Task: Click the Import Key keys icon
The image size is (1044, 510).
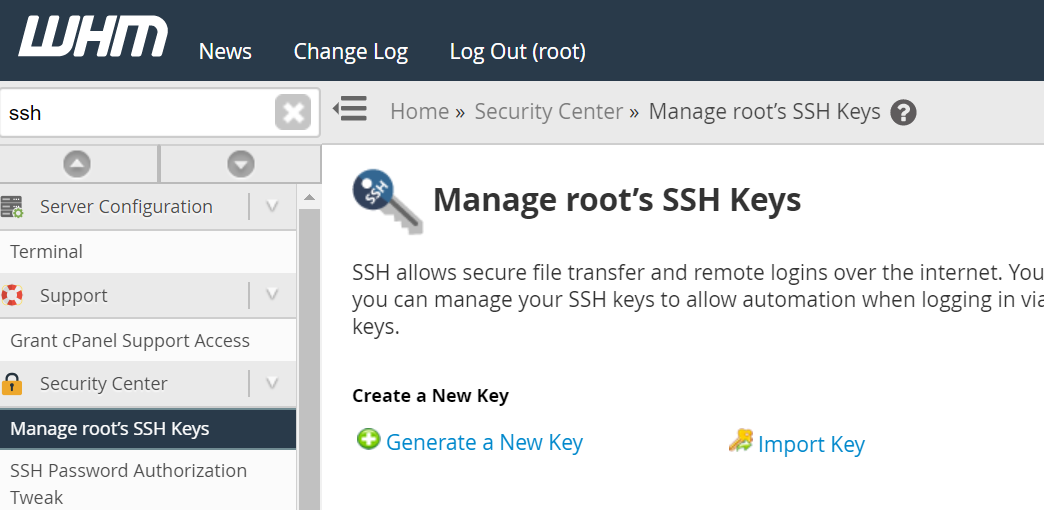Action: [x=740, y=441]
